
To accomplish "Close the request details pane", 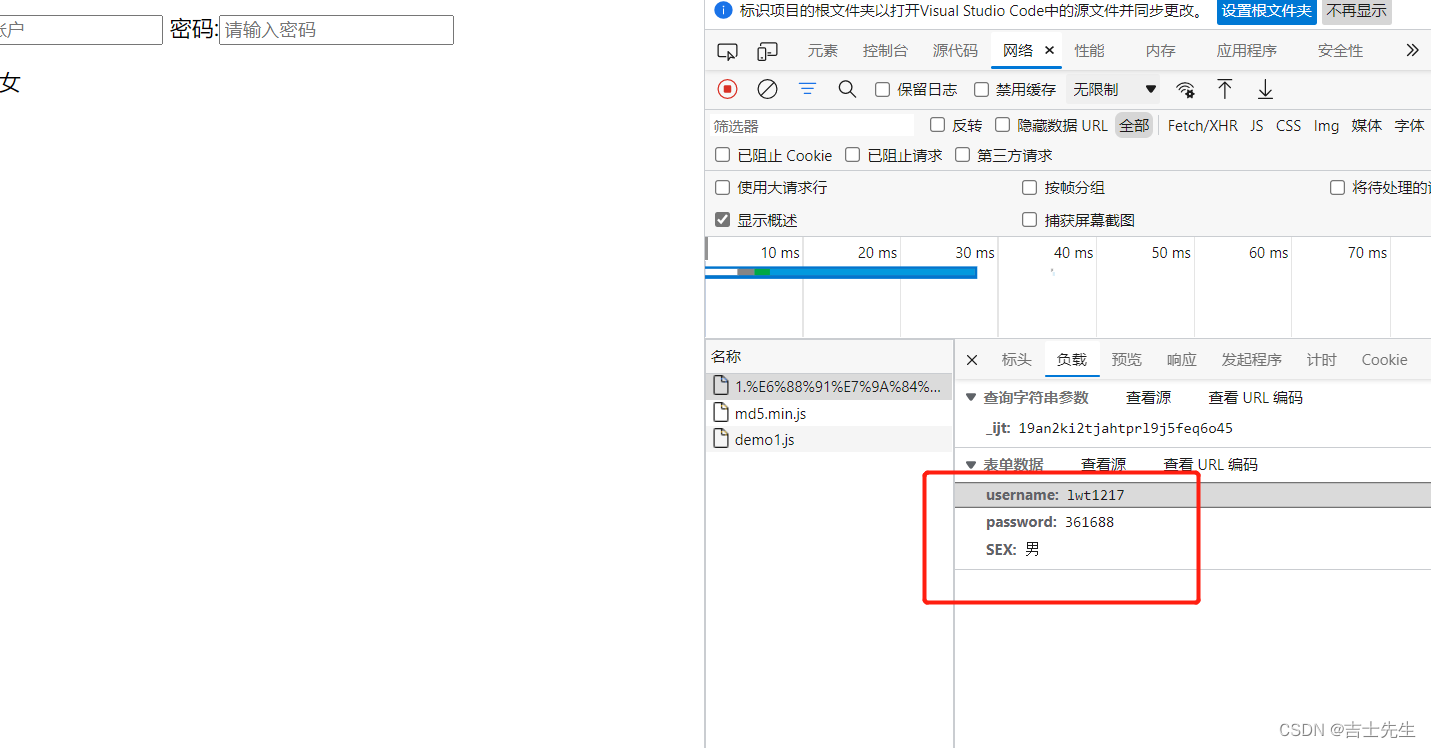I will pyautogui.click(x=972, y=360).
